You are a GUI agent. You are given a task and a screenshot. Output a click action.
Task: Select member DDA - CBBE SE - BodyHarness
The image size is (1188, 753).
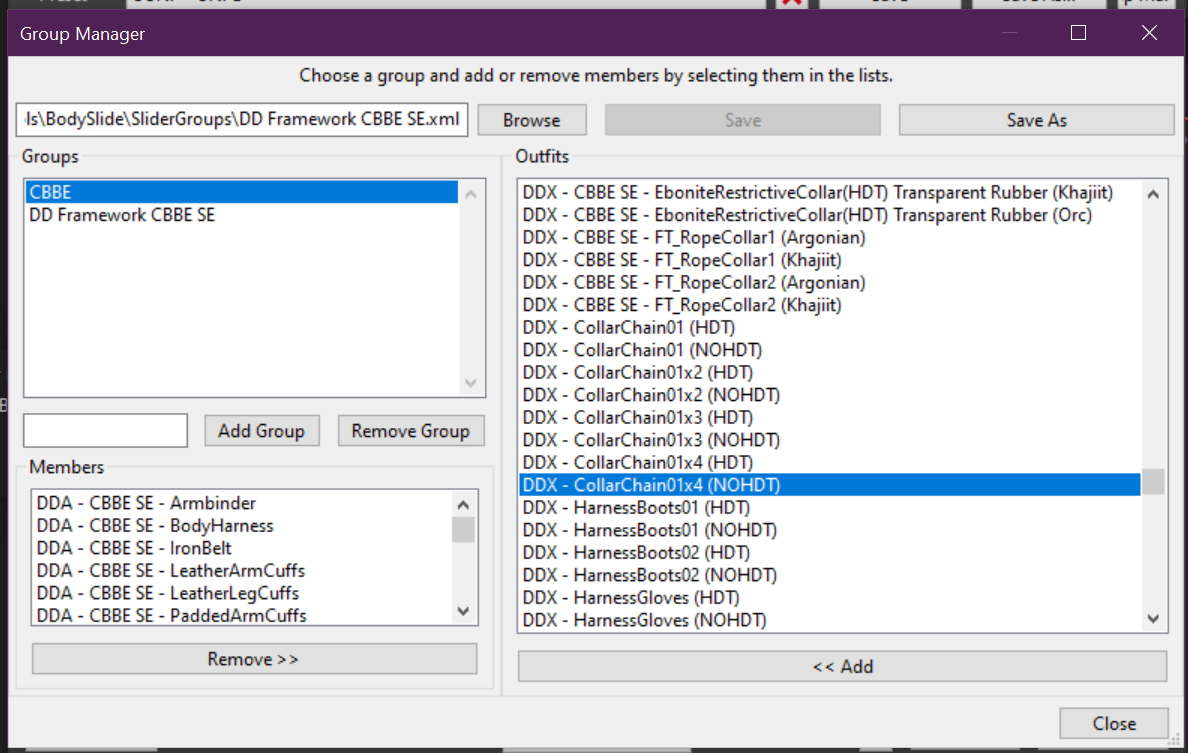(242, 526)
